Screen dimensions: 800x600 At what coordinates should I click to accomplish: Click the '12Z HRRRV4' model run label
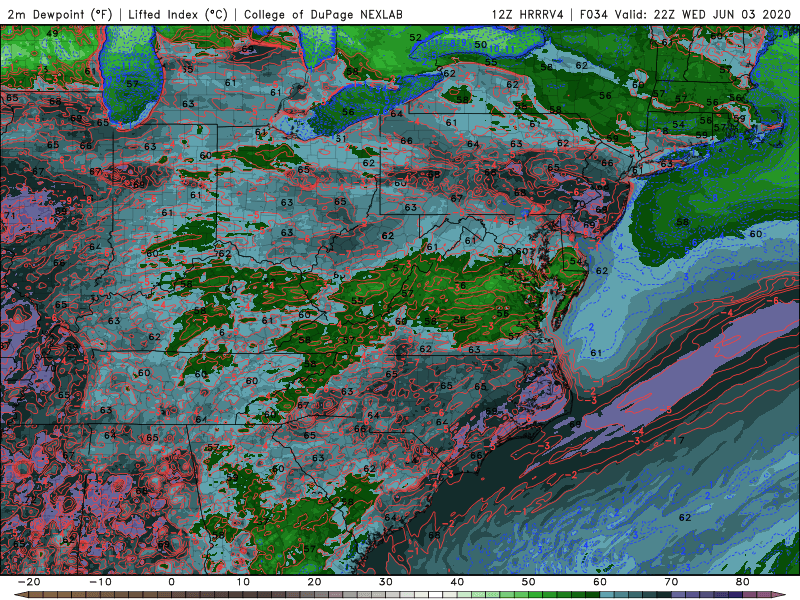(528, 15)
